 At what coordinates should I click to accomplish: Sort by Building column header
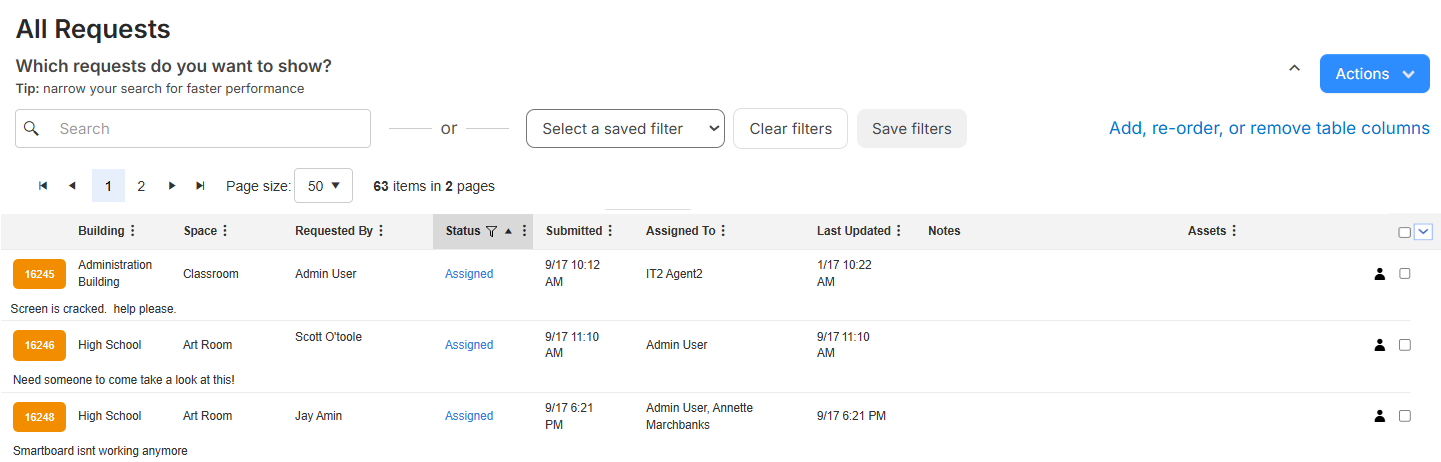point(101,231)
